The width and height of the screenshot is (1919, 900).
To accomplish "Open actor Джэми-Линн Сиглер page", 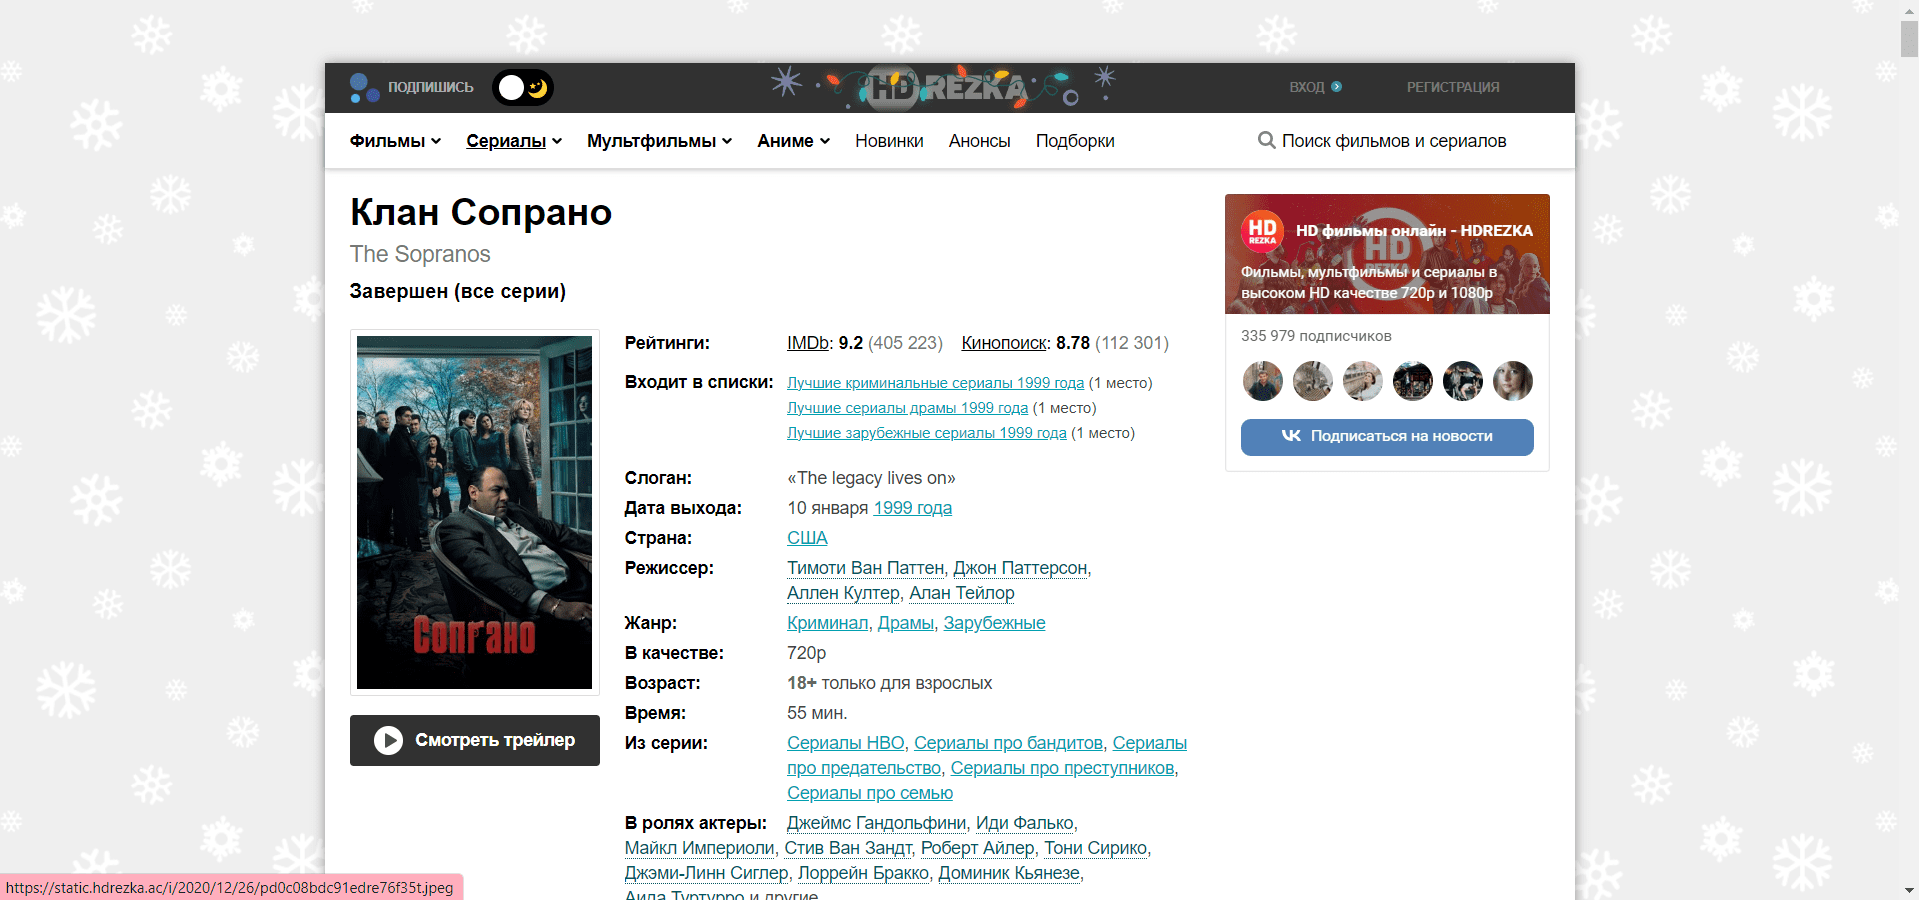I will pos(707,873).
